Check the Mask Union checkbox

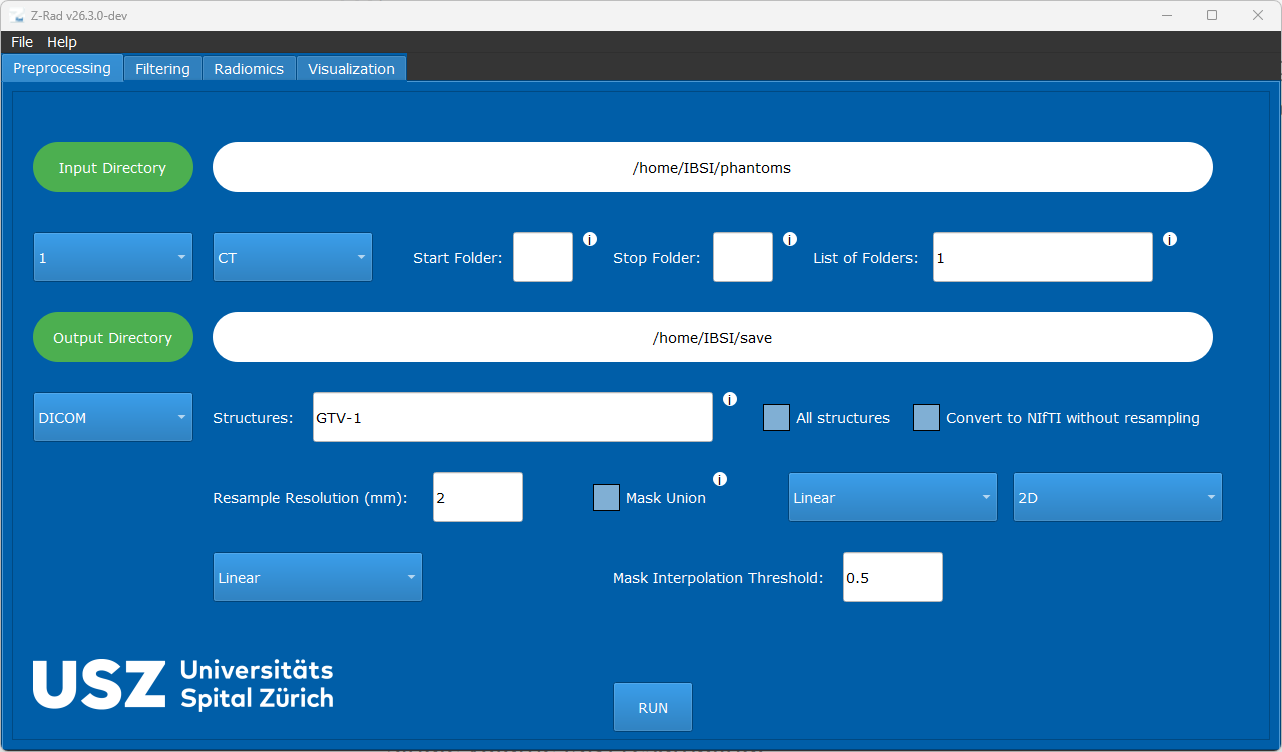(606, 498)
